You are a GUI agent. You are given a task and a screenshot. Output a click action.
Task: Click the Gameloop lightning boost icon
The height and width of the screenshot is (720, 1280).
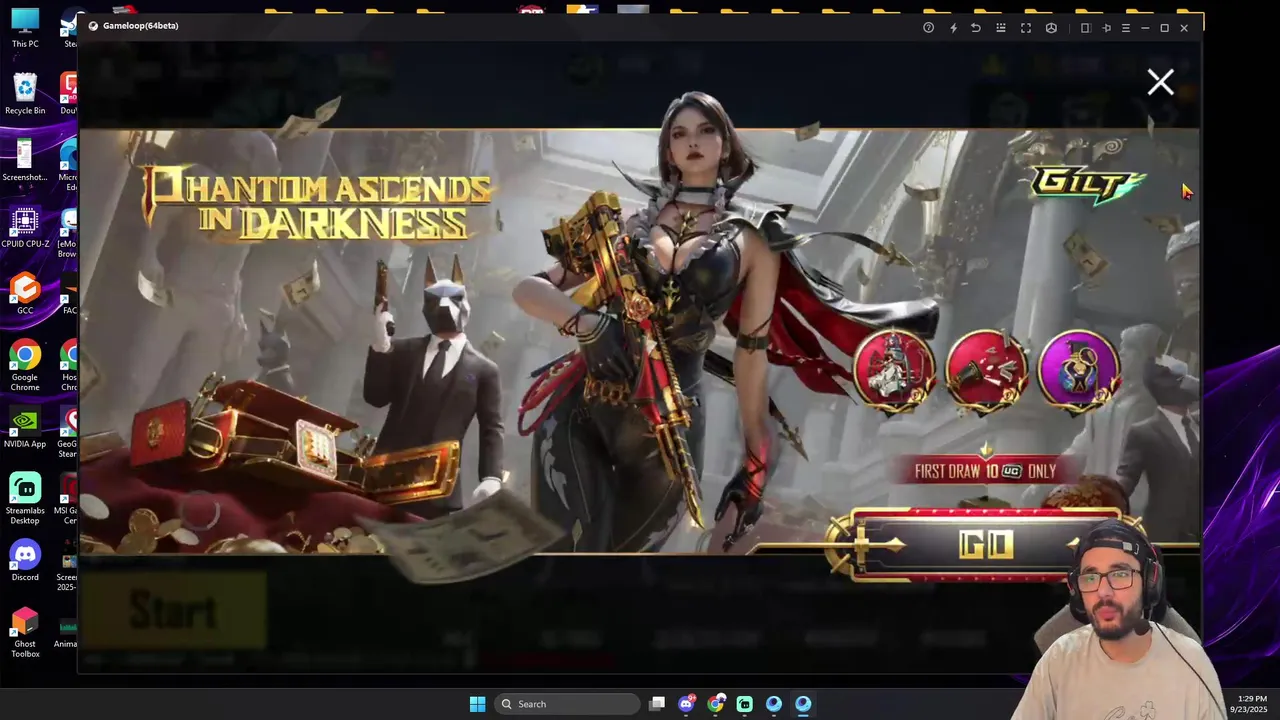point(953,28)
